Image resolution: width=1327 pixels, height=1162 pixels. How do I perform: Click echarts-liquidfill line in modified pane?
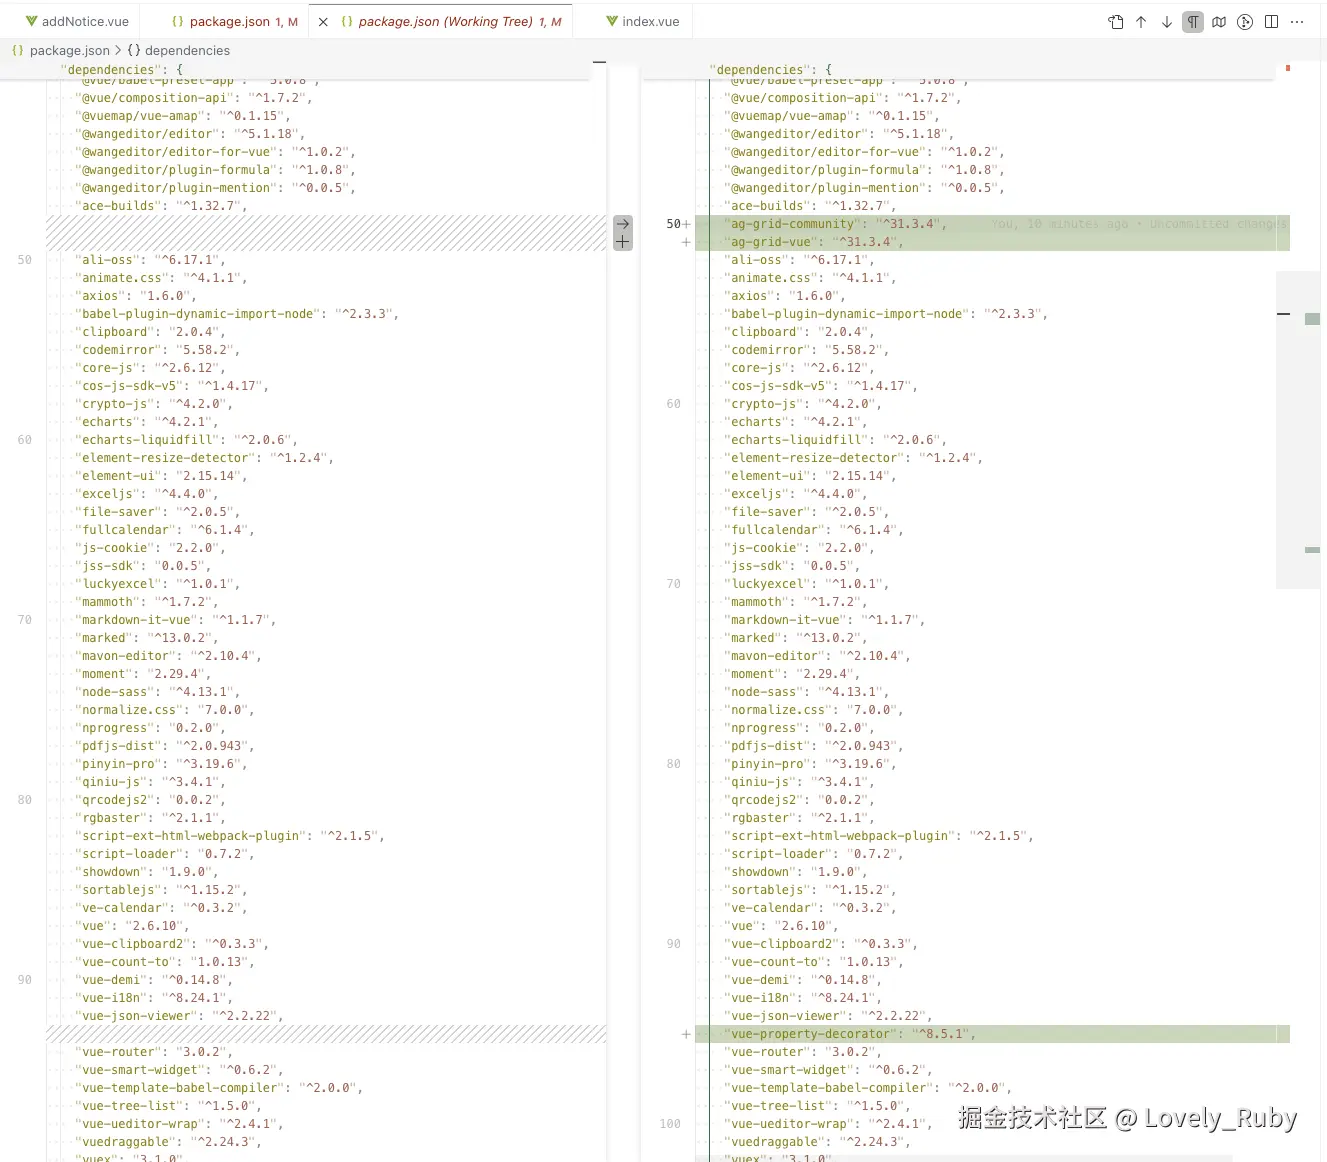click(835, 440)
